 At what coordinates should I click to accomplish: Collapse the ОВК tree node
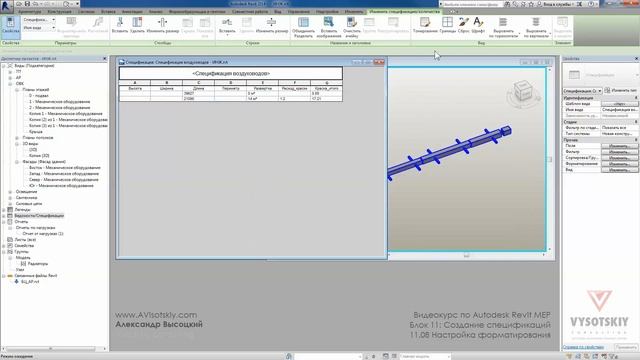pos(10,84)
